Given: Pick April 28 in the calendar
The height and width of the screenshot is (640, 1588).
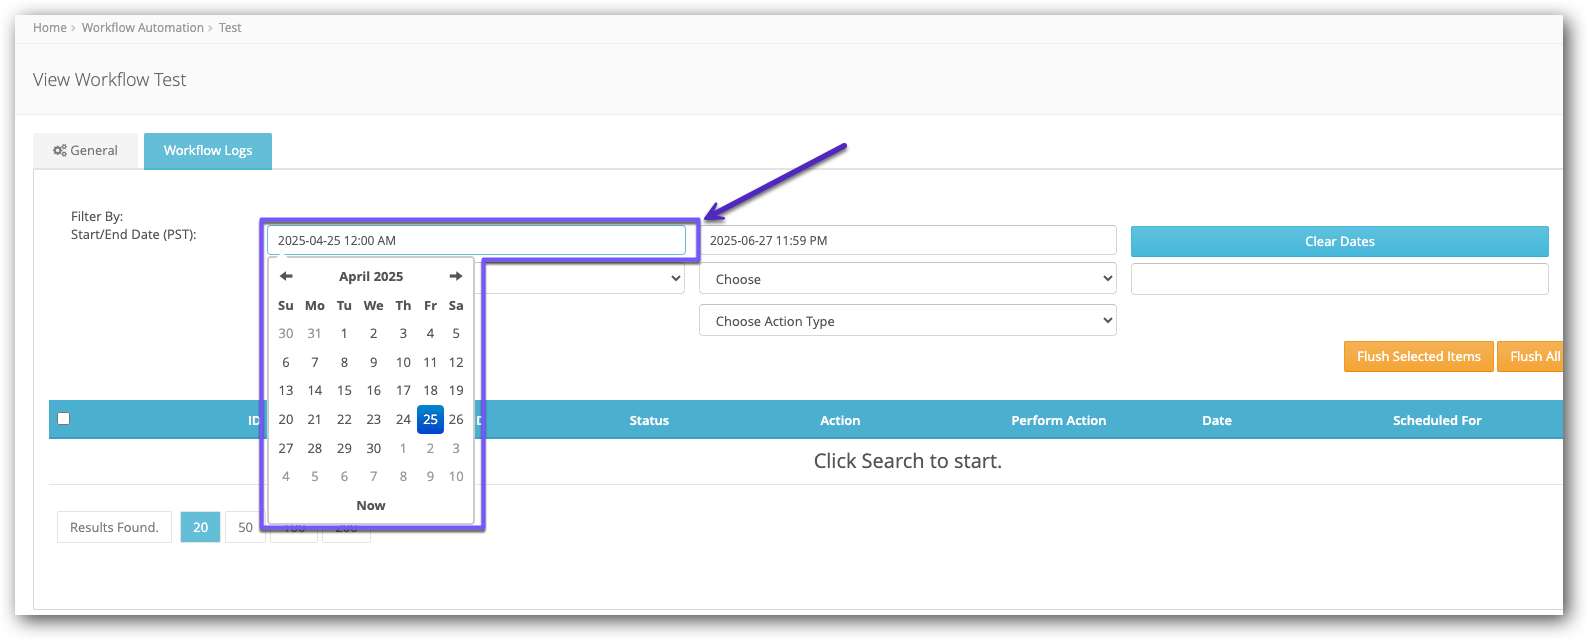Looking at the screenshot, I should pos(314,448).
